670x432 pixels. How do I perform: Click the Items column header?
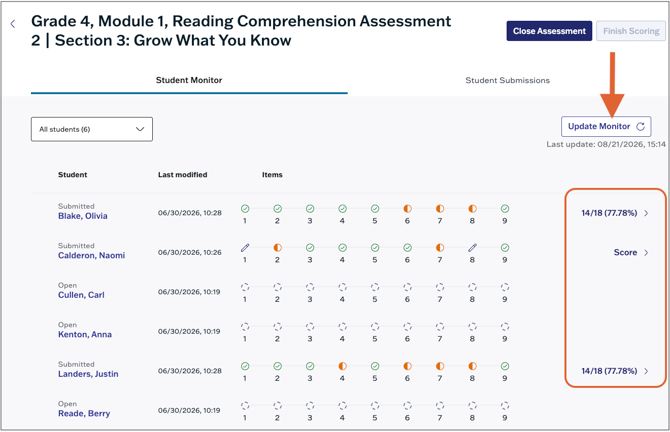[x=272, y=175]
